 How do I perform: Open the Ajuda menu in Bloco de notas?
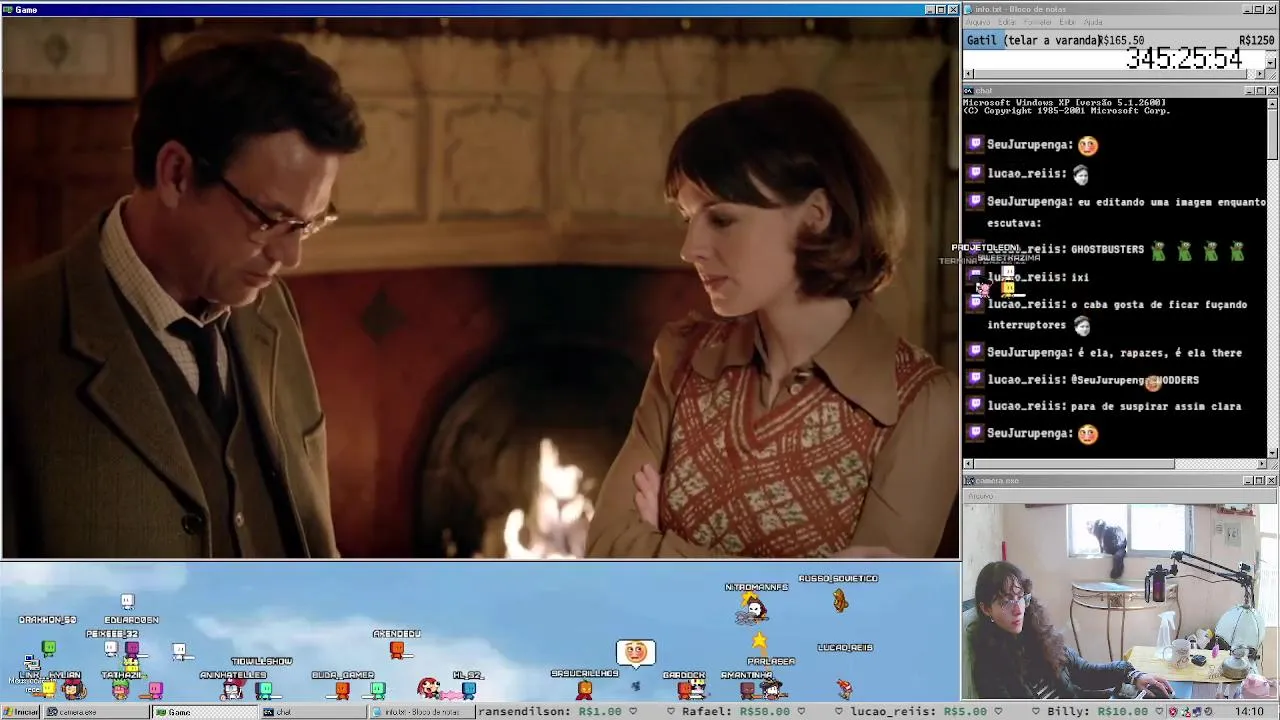(1093, 22)
